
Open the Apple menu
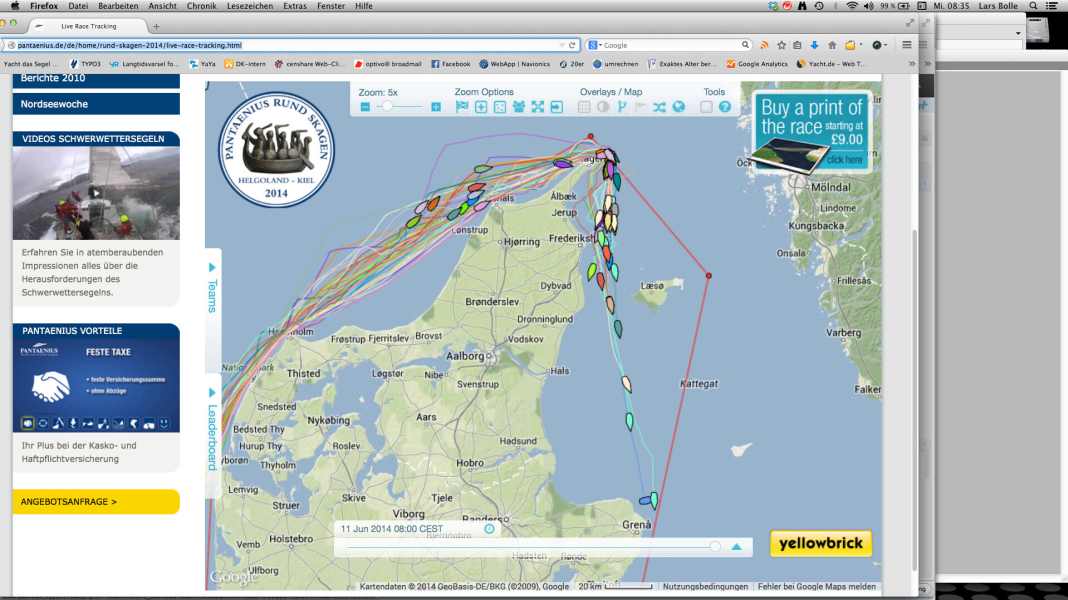click(15, 5)
